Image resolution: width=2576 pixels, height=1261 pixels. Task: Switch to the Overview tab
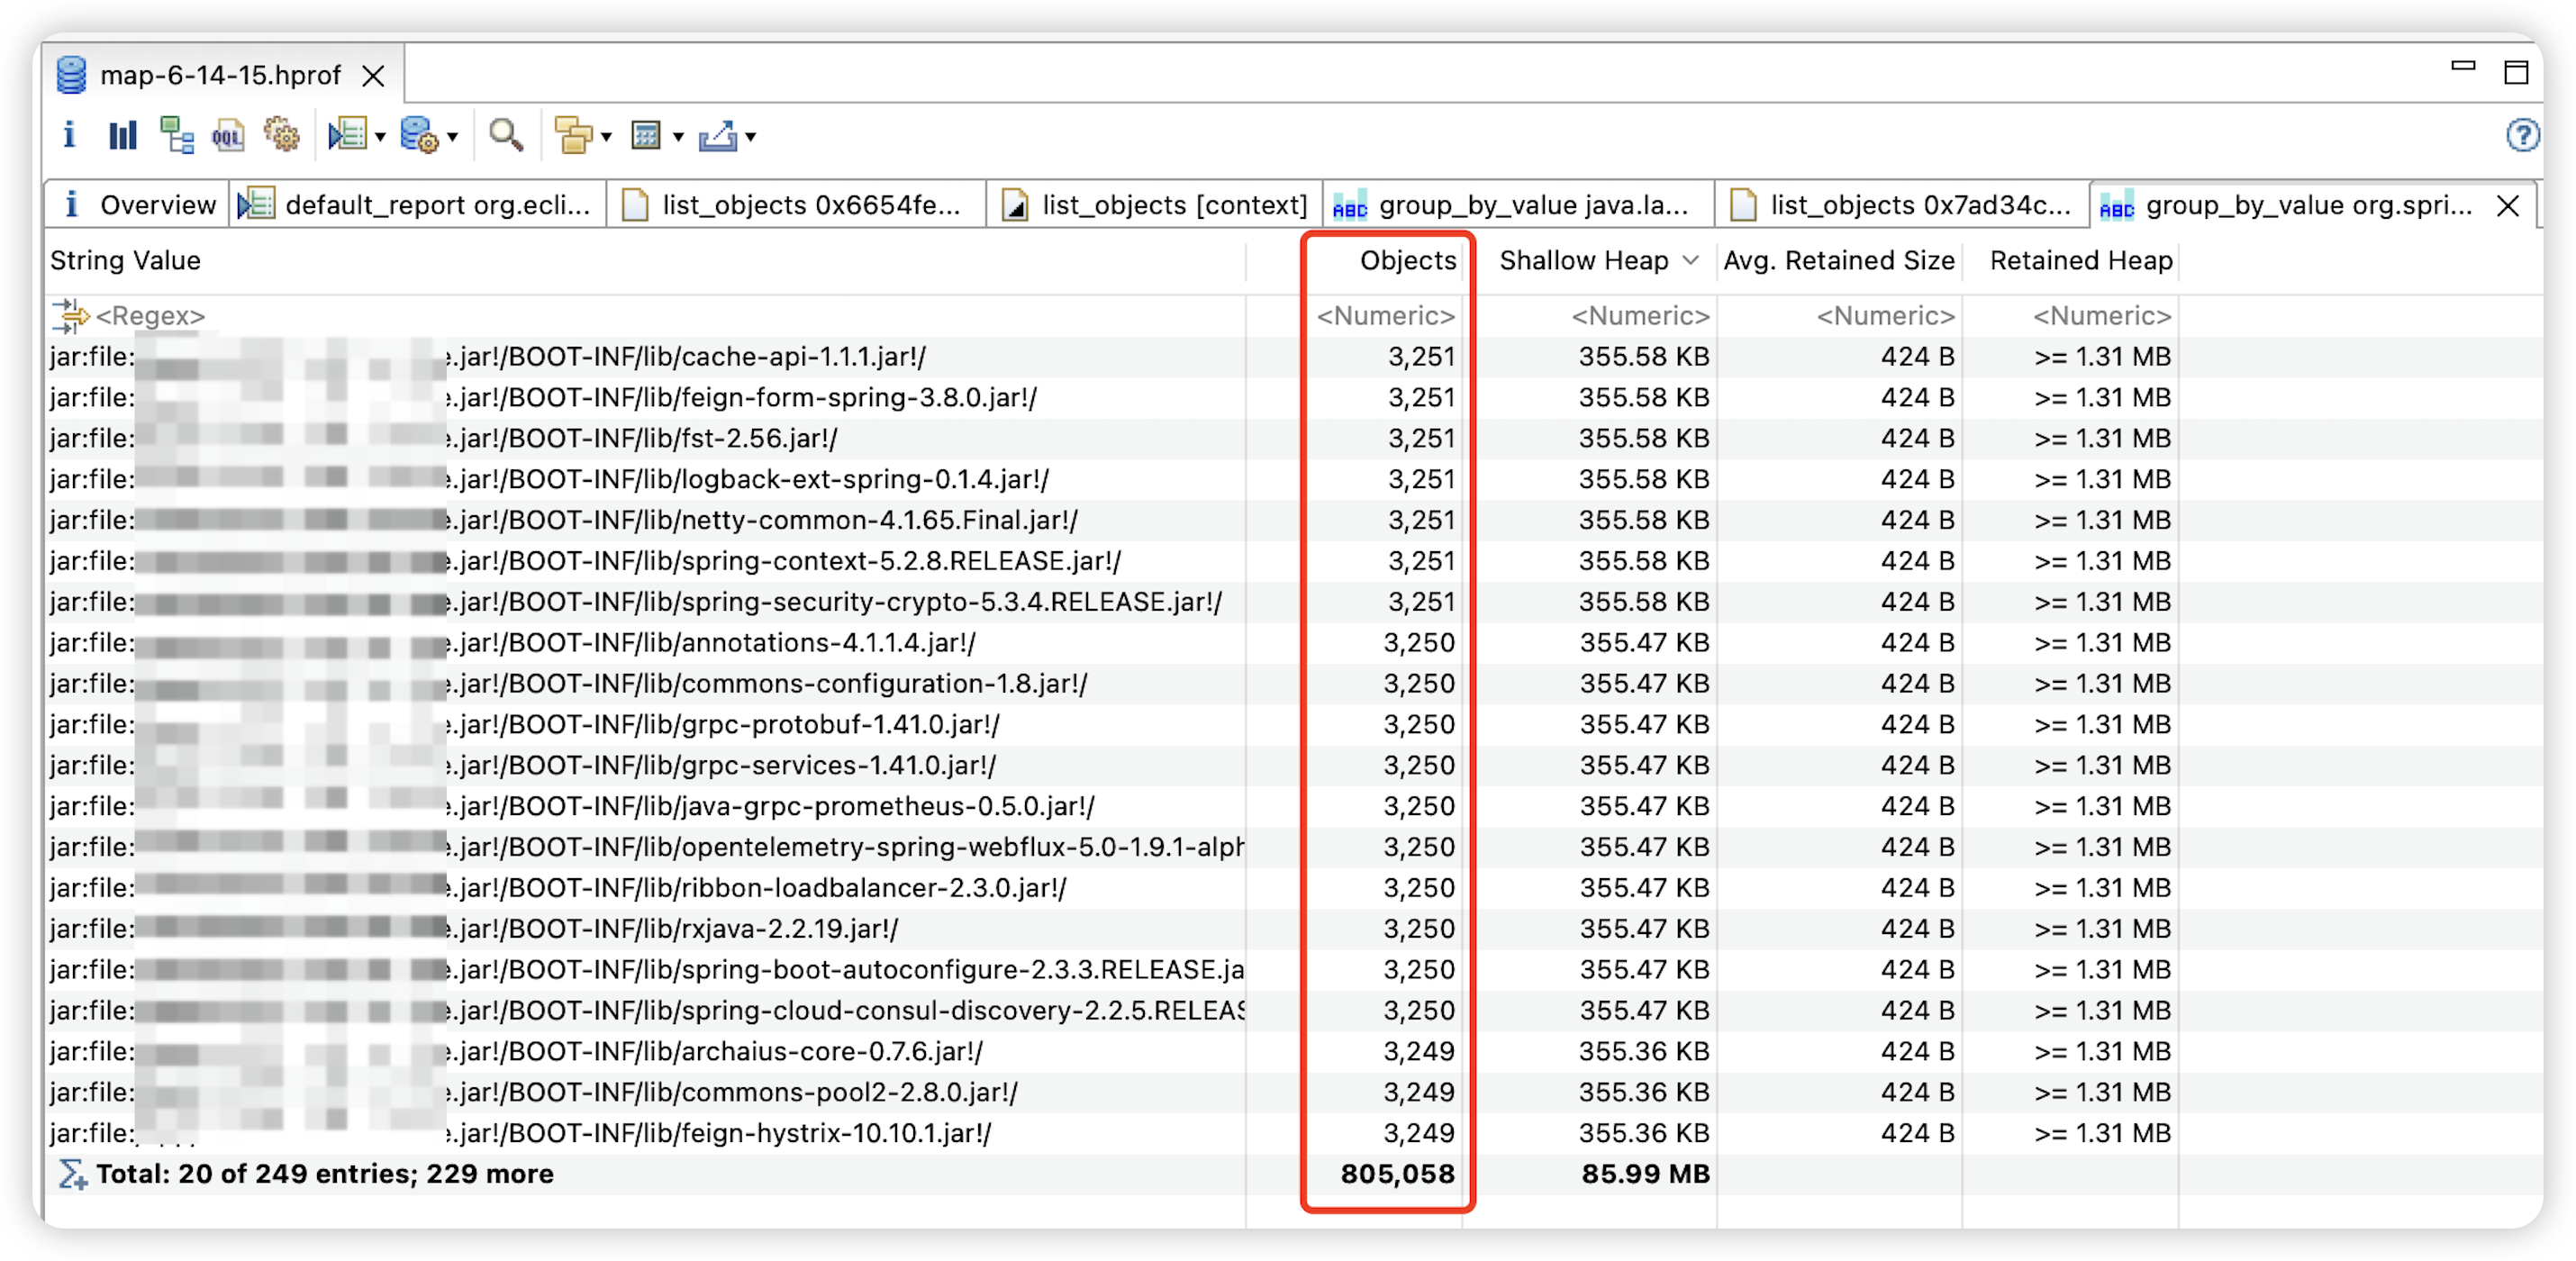[x=139, y=205]
